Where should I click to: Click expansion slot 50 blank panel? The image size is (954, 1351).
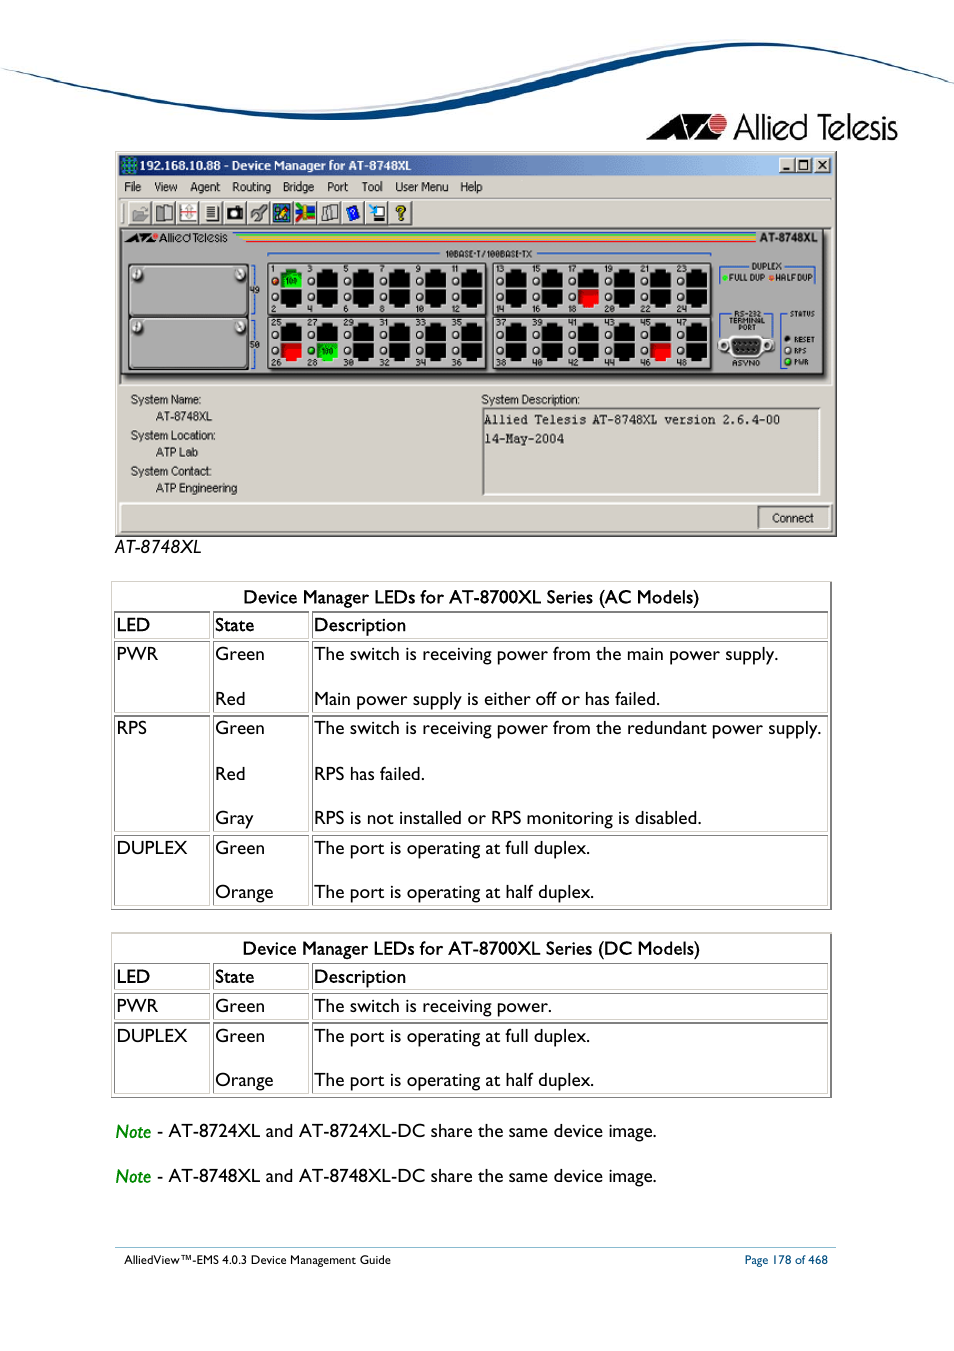(x=188, y=344)
